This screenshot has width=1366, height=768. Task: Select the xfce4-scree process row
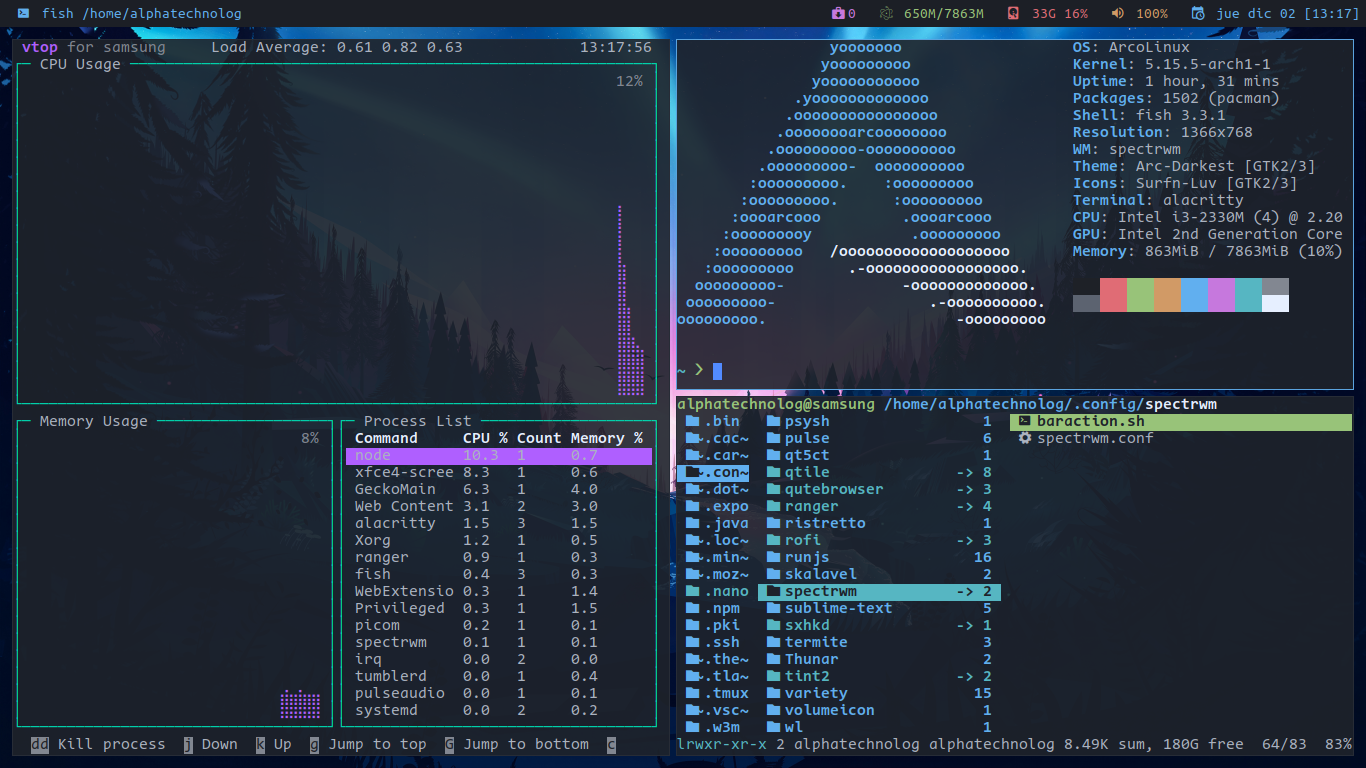[499, 473]
